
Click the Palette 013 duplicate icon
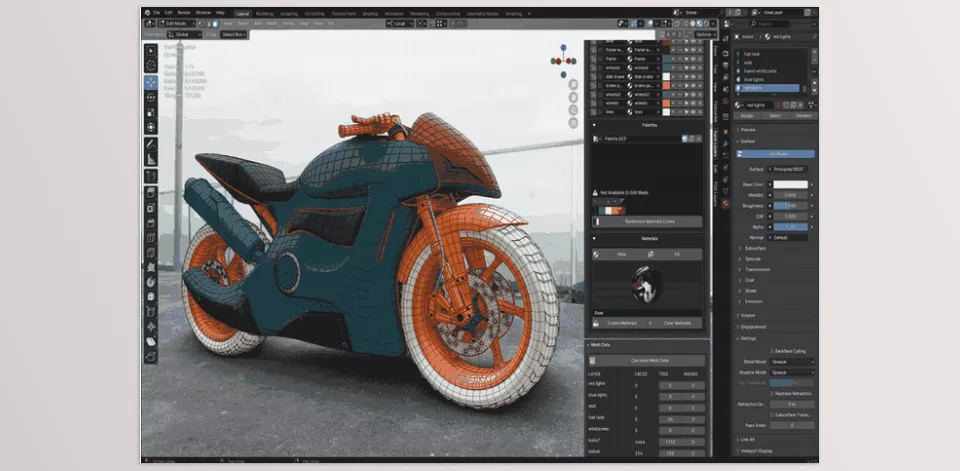point(691,139)
